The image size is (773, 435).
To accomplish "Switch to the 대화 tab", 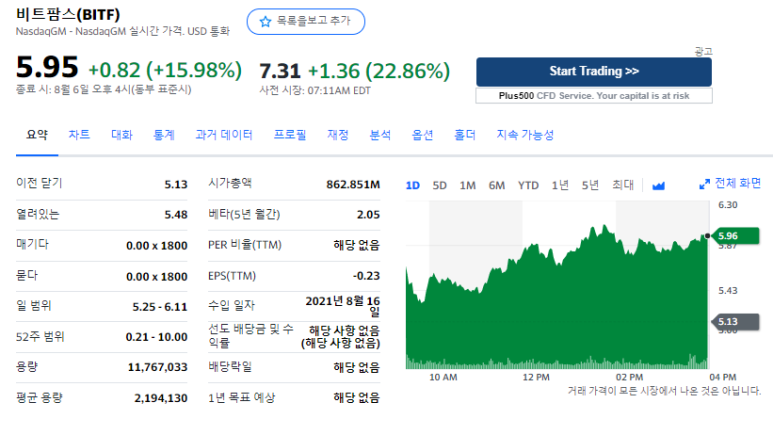I will (122, 135).
